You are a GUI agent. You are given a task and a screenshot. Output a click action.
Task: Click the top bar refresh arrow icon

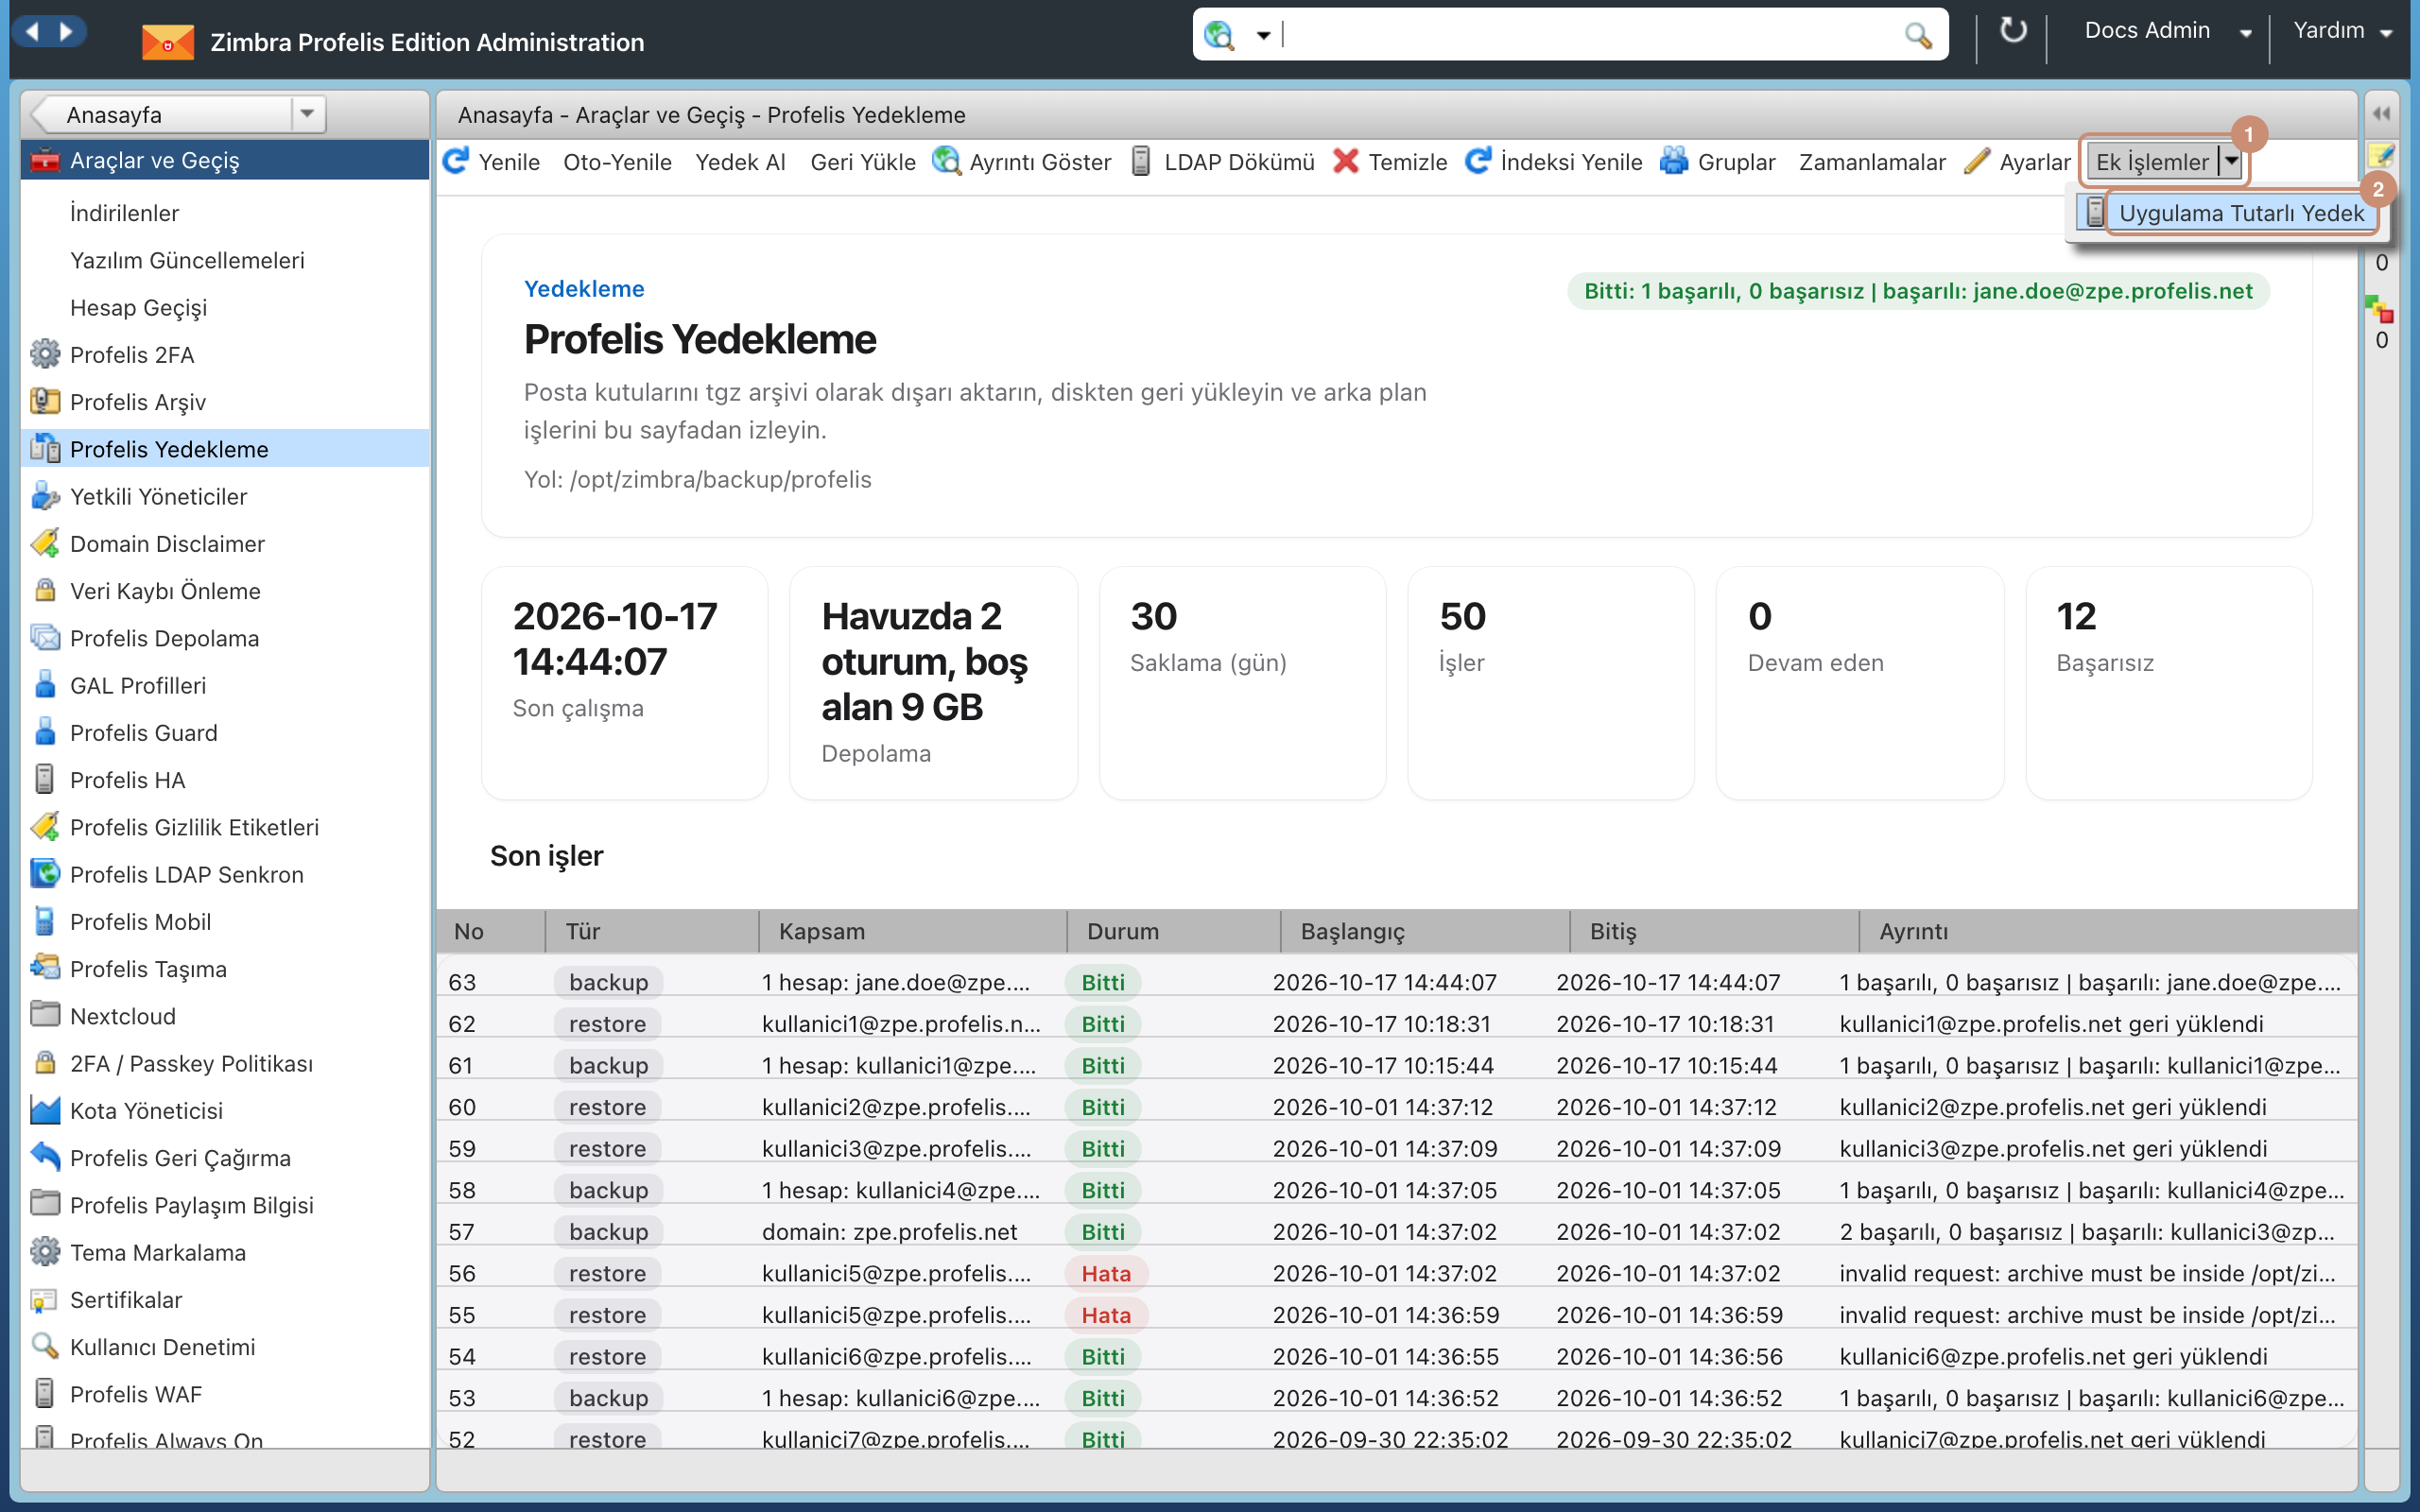pyautogui.click(x=2012, y=31)
